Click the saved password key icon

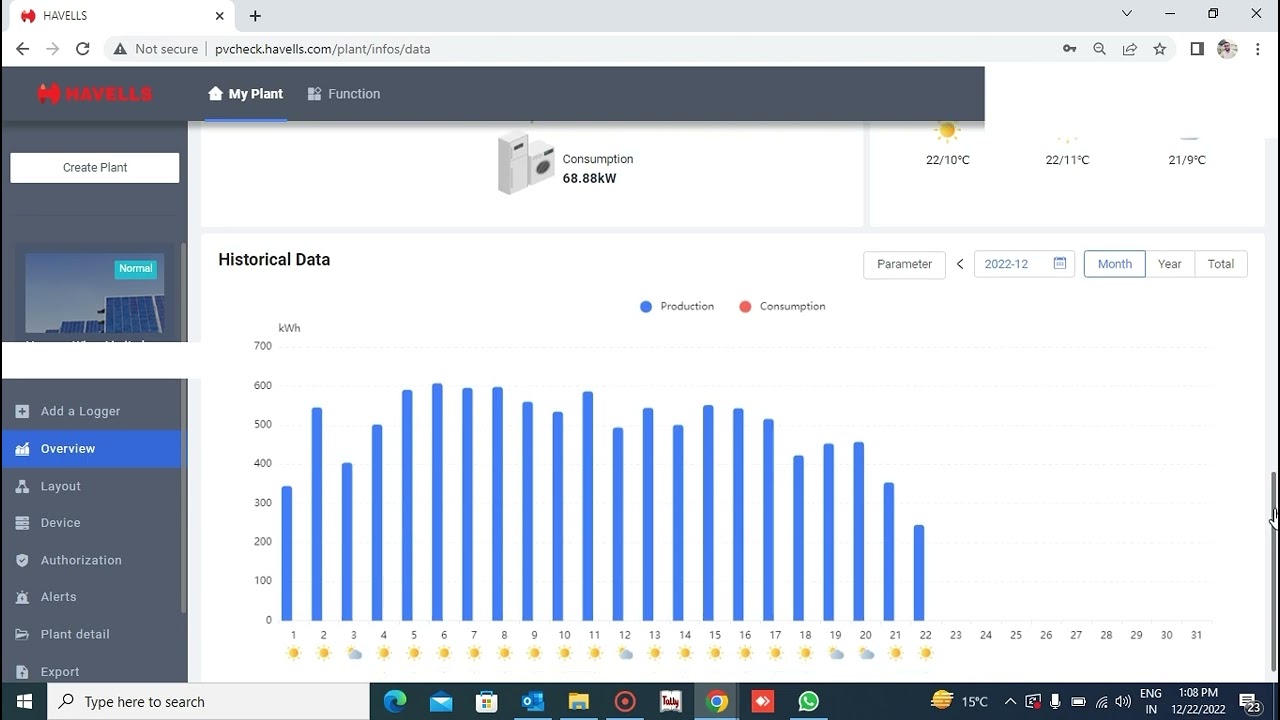1070,49
